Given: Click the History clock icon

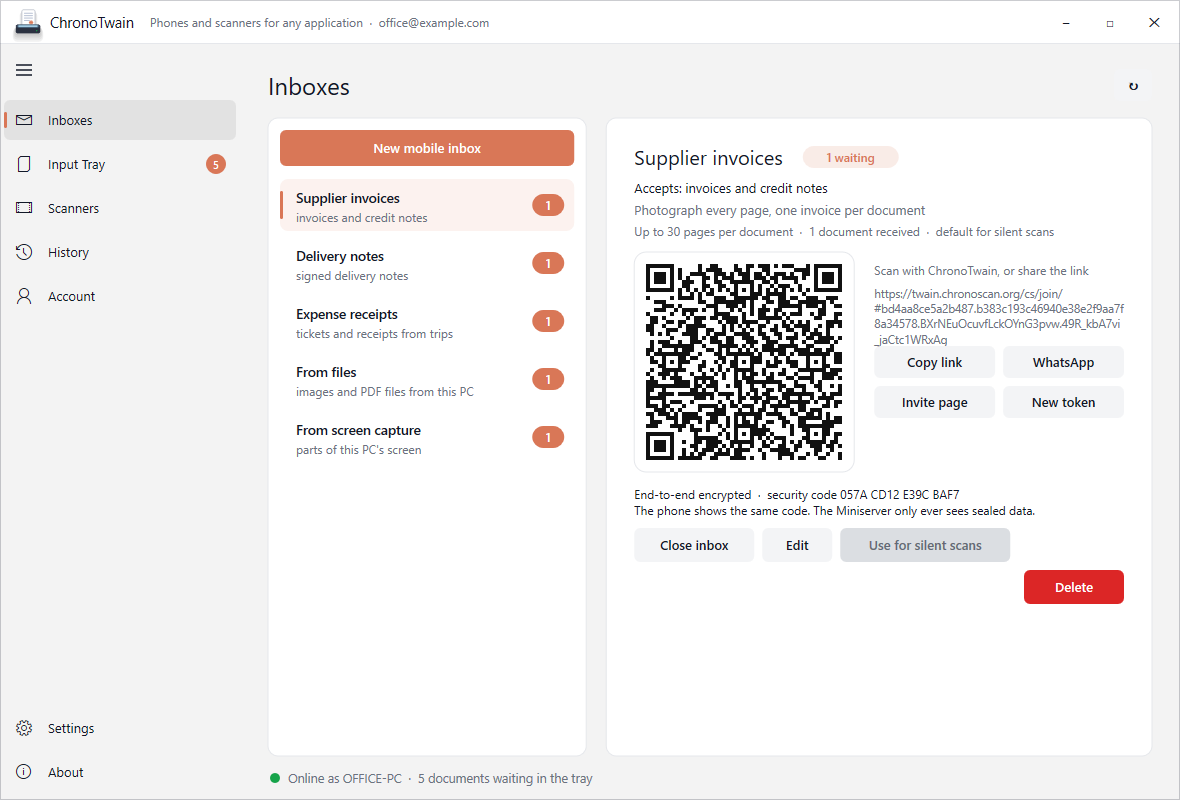Looking at the screenshot, I should click(x=24, y=252).
